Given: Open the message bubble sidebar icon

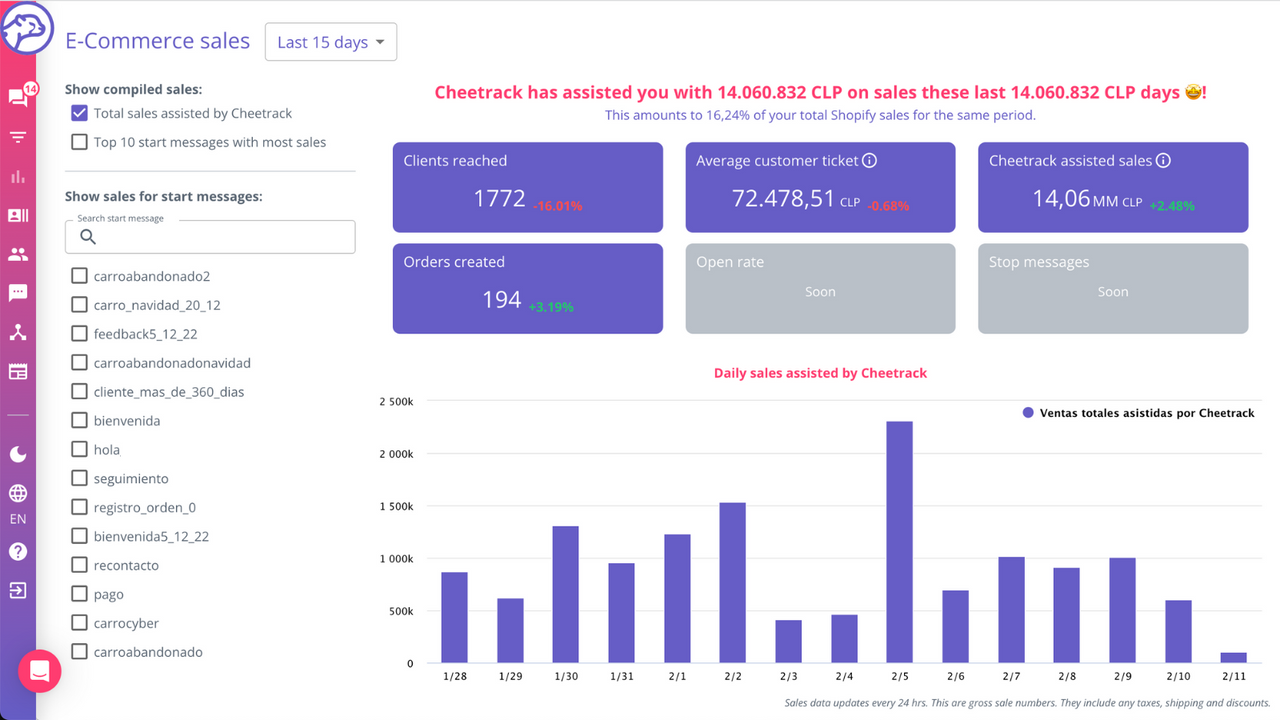Looking at the screenshot, I should tap(18, 293).
